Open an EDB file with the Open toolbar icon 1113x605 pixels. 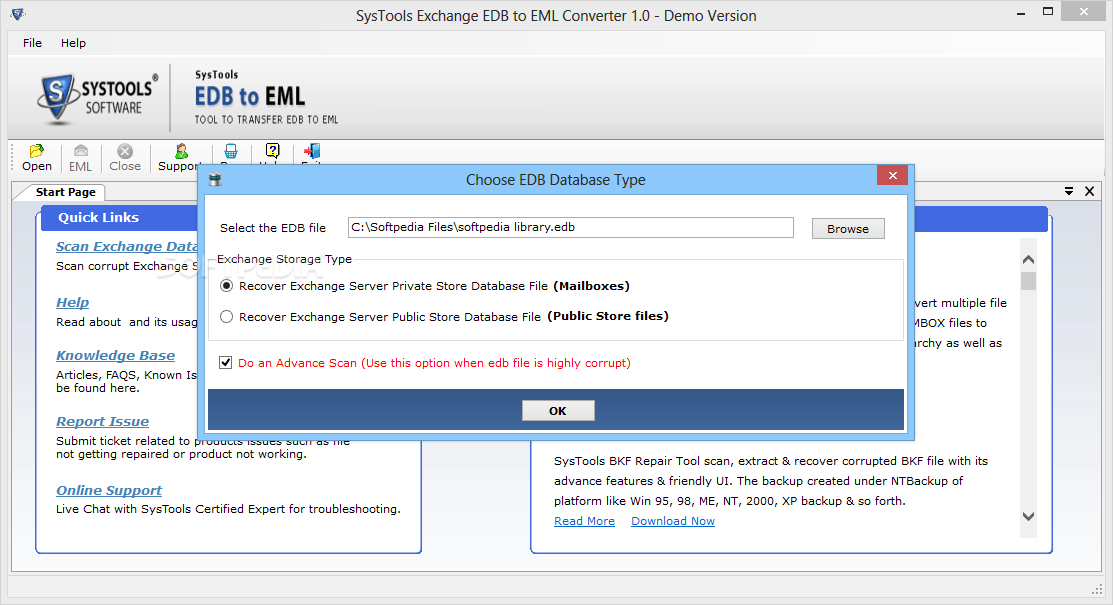pos(36,157)
